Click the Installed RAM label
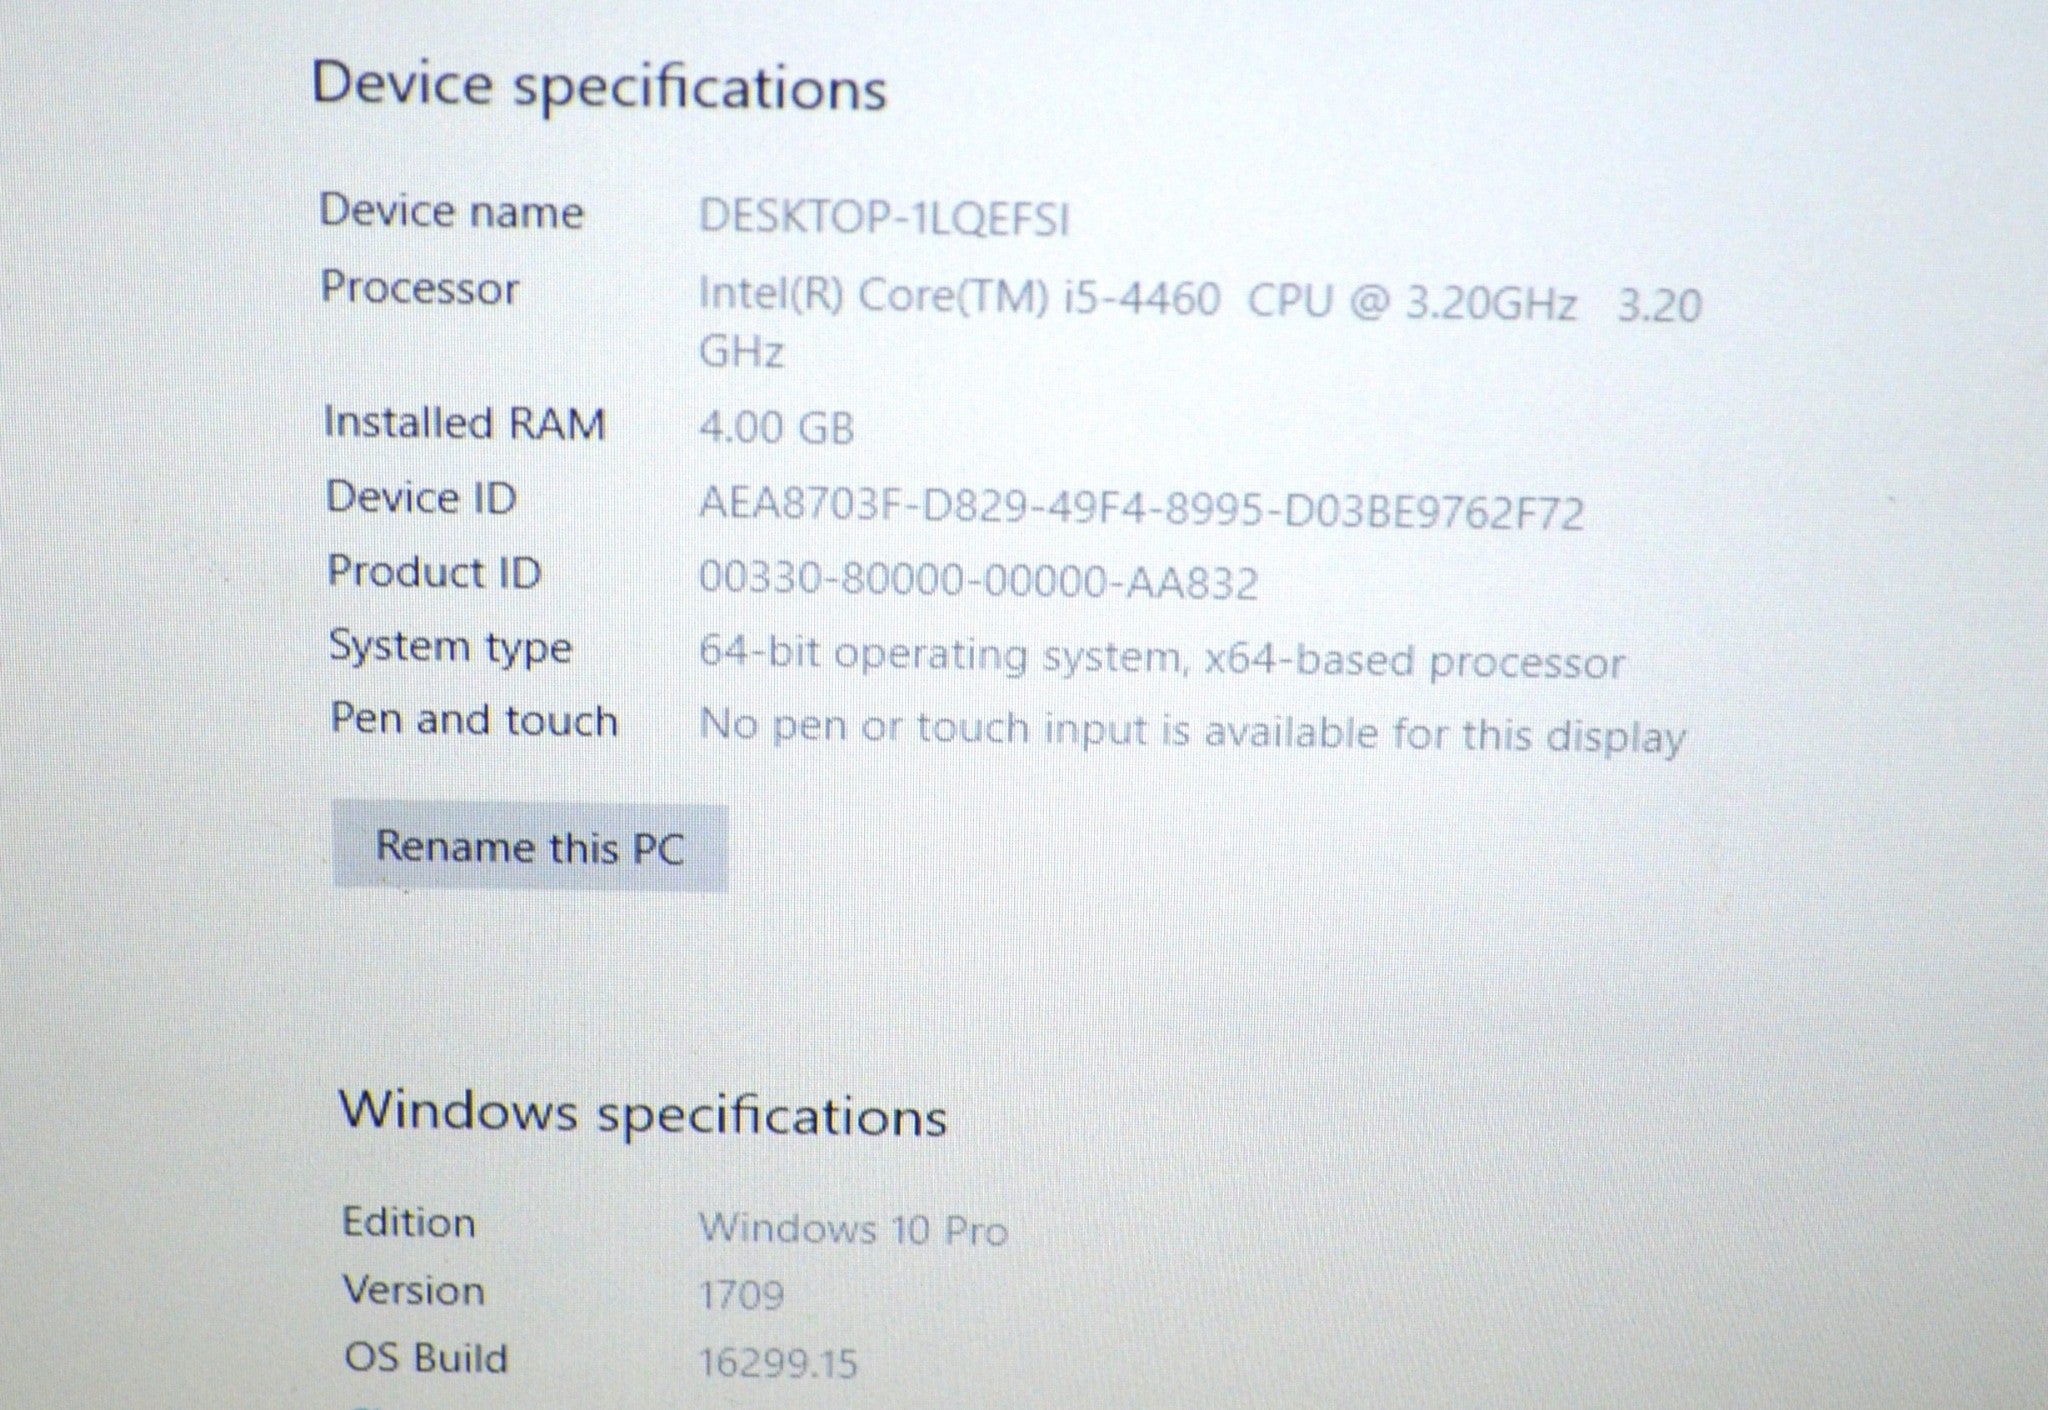The image size is (2048, 1410). (465, 423)
